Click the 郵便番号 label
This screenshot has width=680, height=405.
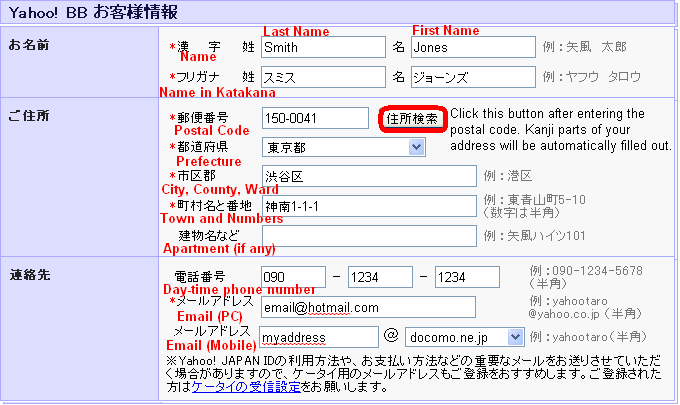point(203,118)
